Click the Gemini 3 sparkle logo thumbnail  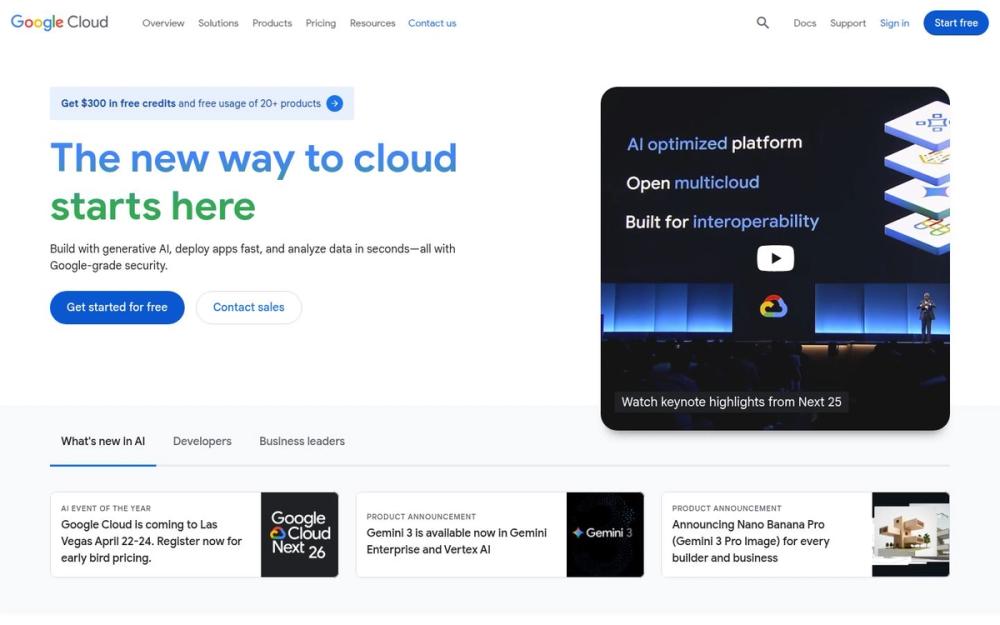coord(606,533)
